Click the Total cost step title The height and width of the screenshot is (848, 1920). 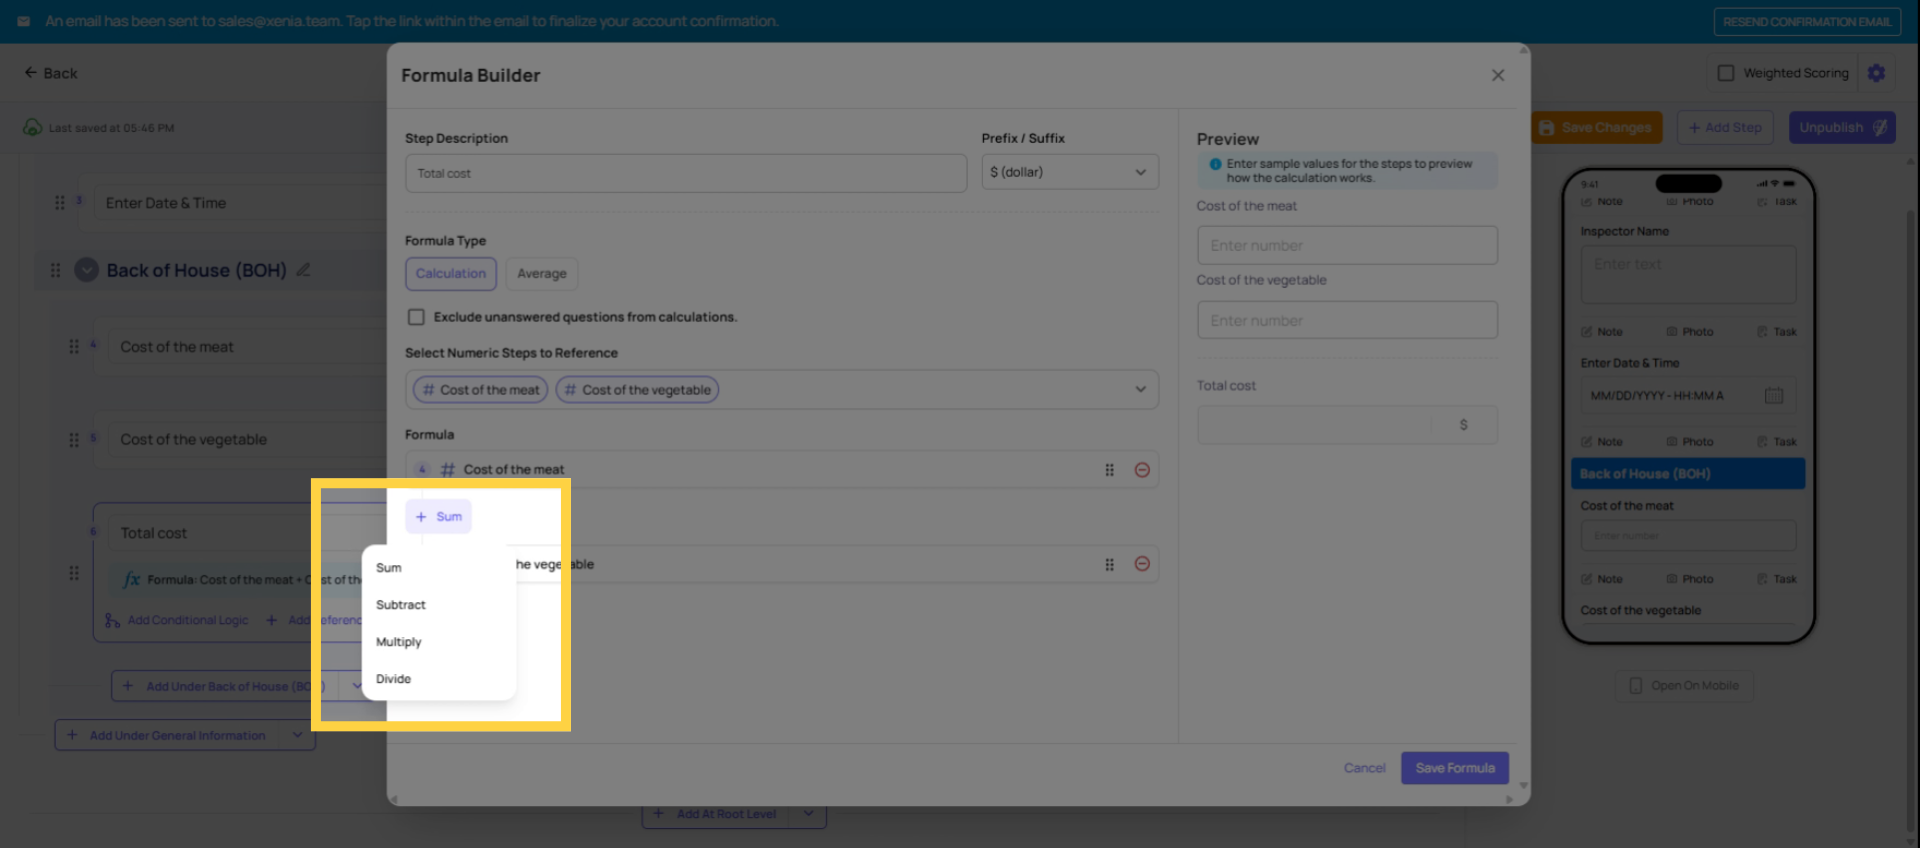[154, 533]
